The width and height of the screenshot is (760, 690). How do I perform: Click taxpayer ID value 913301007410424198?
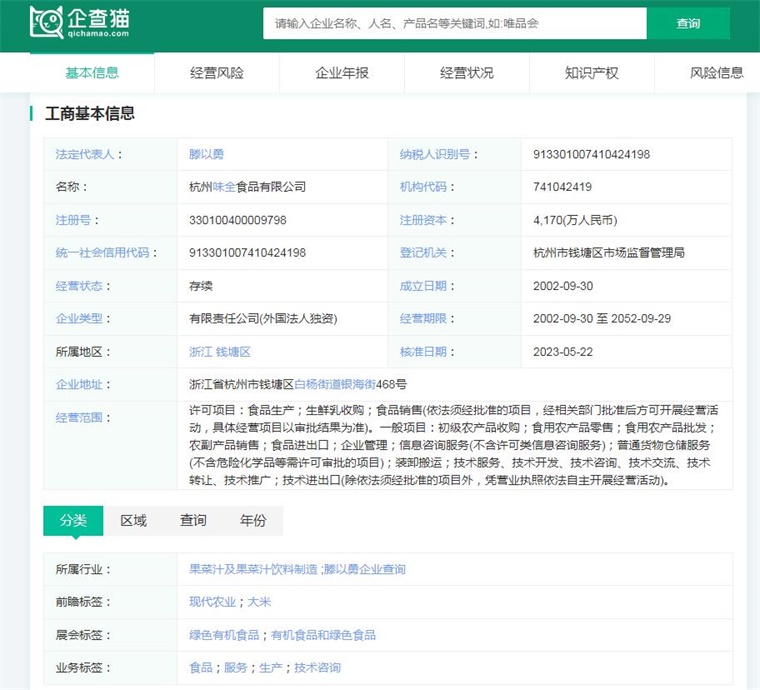point(591,154)
